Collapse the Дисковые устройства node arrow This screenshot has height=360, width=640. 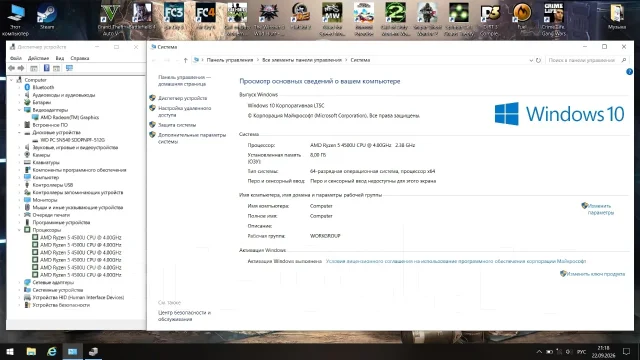(x=19, y=133)
